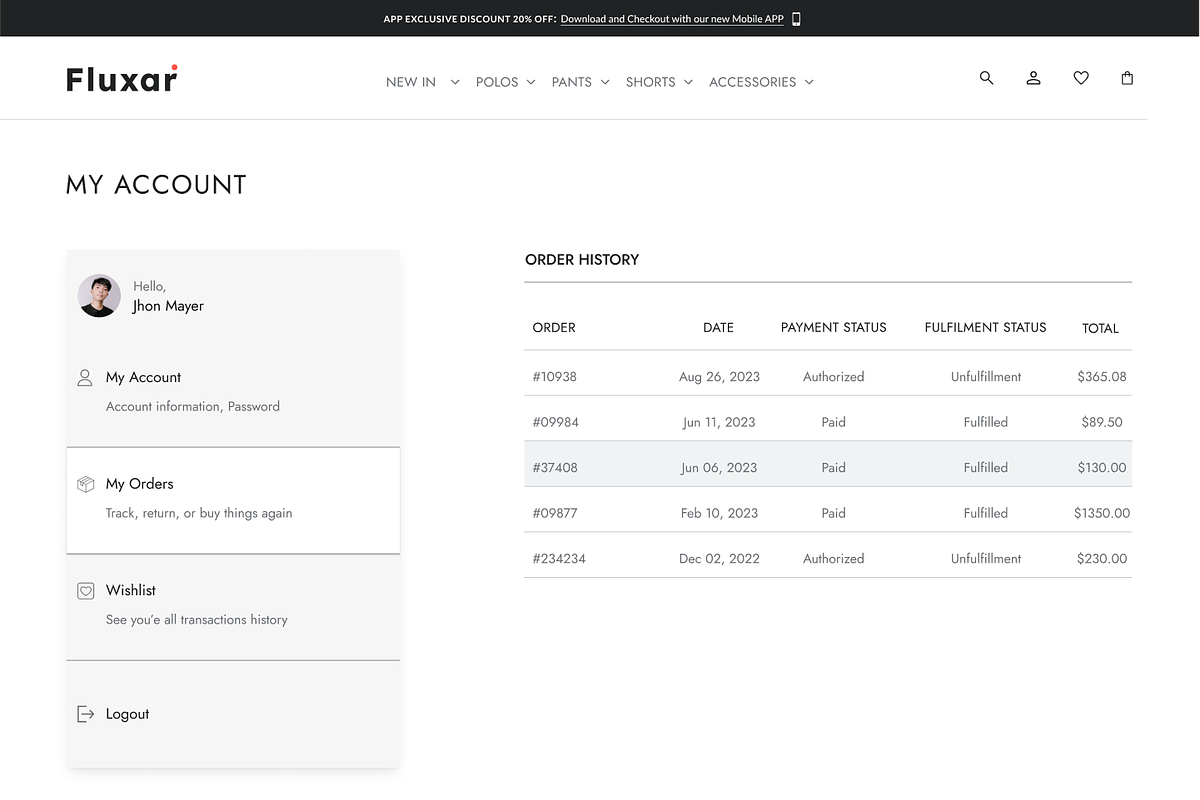Open the search icon in the header
Viewport: 1200px width, 800px height.
coord(986,78)
